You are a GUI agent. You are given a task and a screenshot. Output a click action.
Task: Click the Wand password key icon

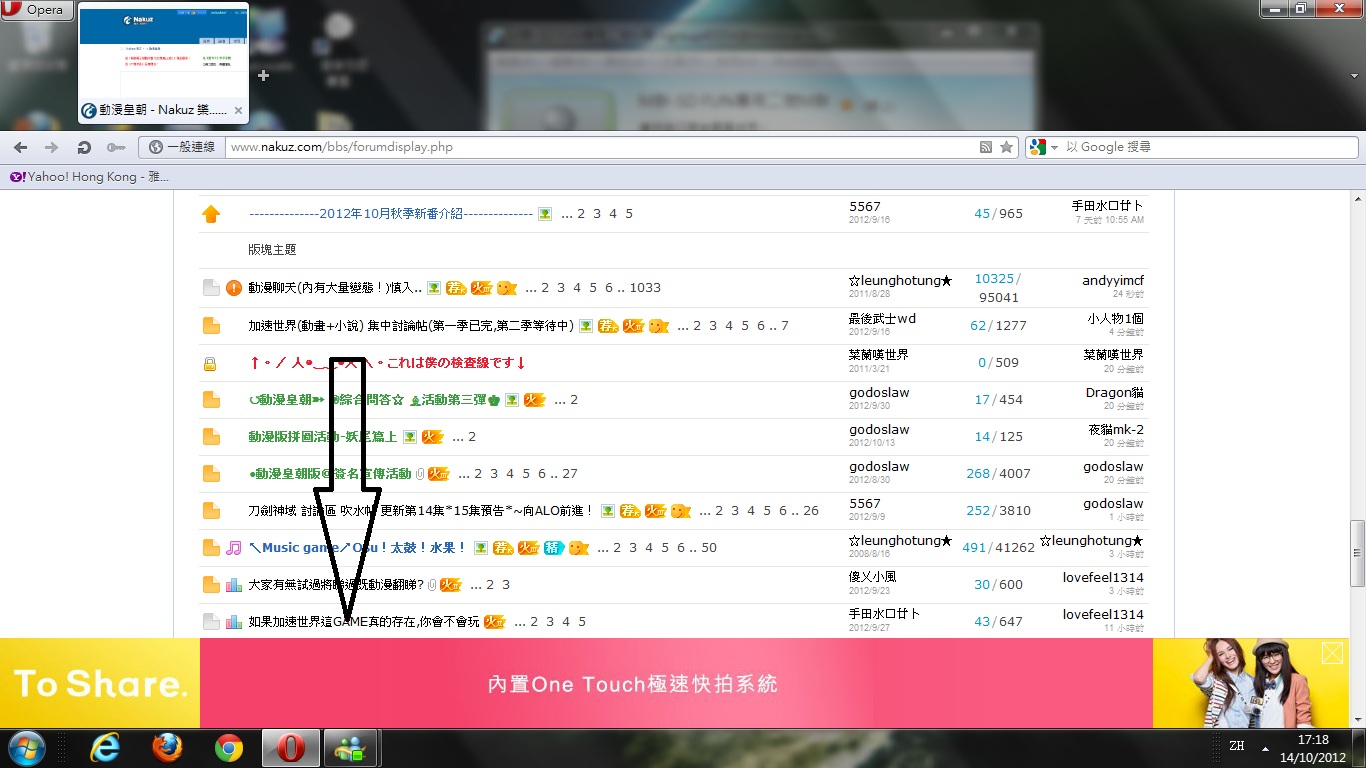coord(116,147)
